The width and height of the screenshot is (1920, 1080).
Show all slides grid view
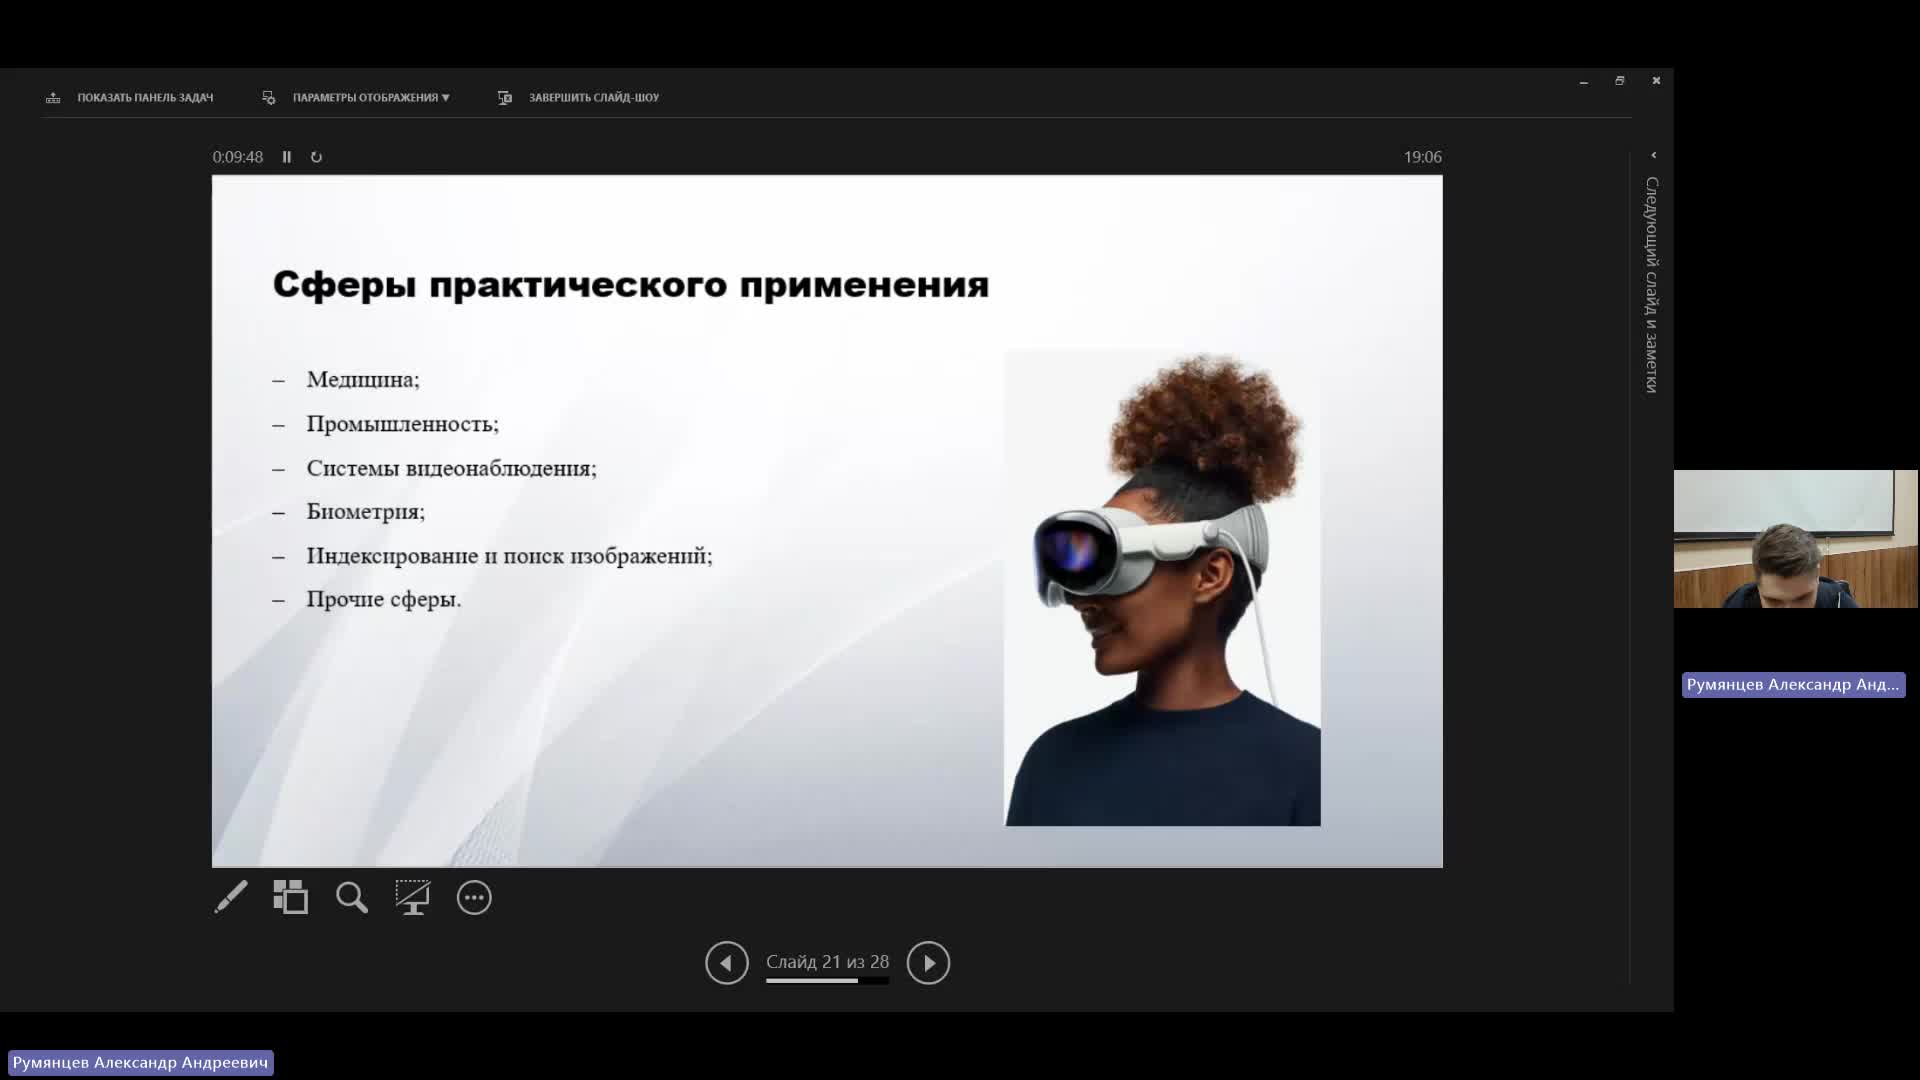(291, 897)
